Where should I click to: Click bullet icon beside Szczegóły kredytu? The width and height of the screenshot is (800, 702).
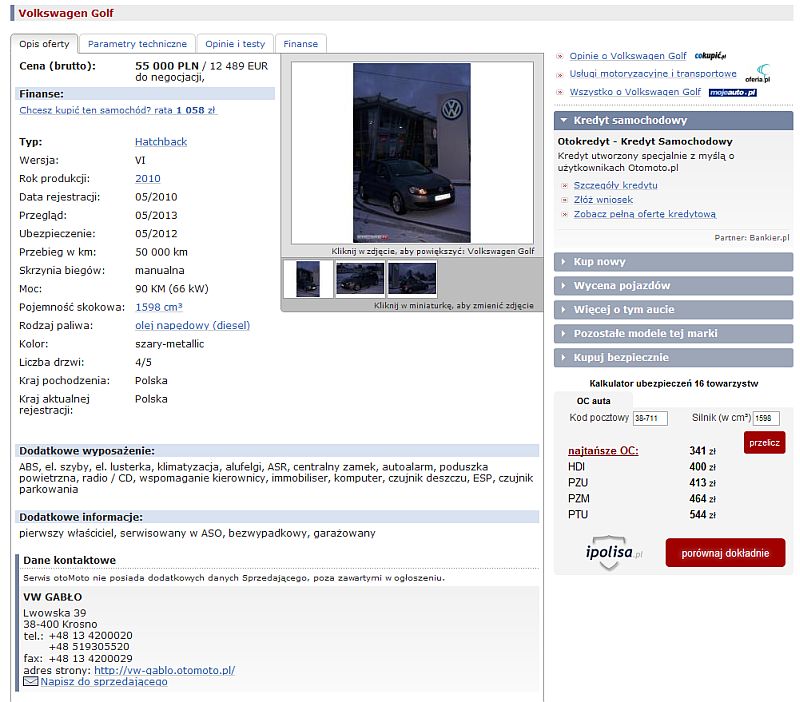coord(564,186)
